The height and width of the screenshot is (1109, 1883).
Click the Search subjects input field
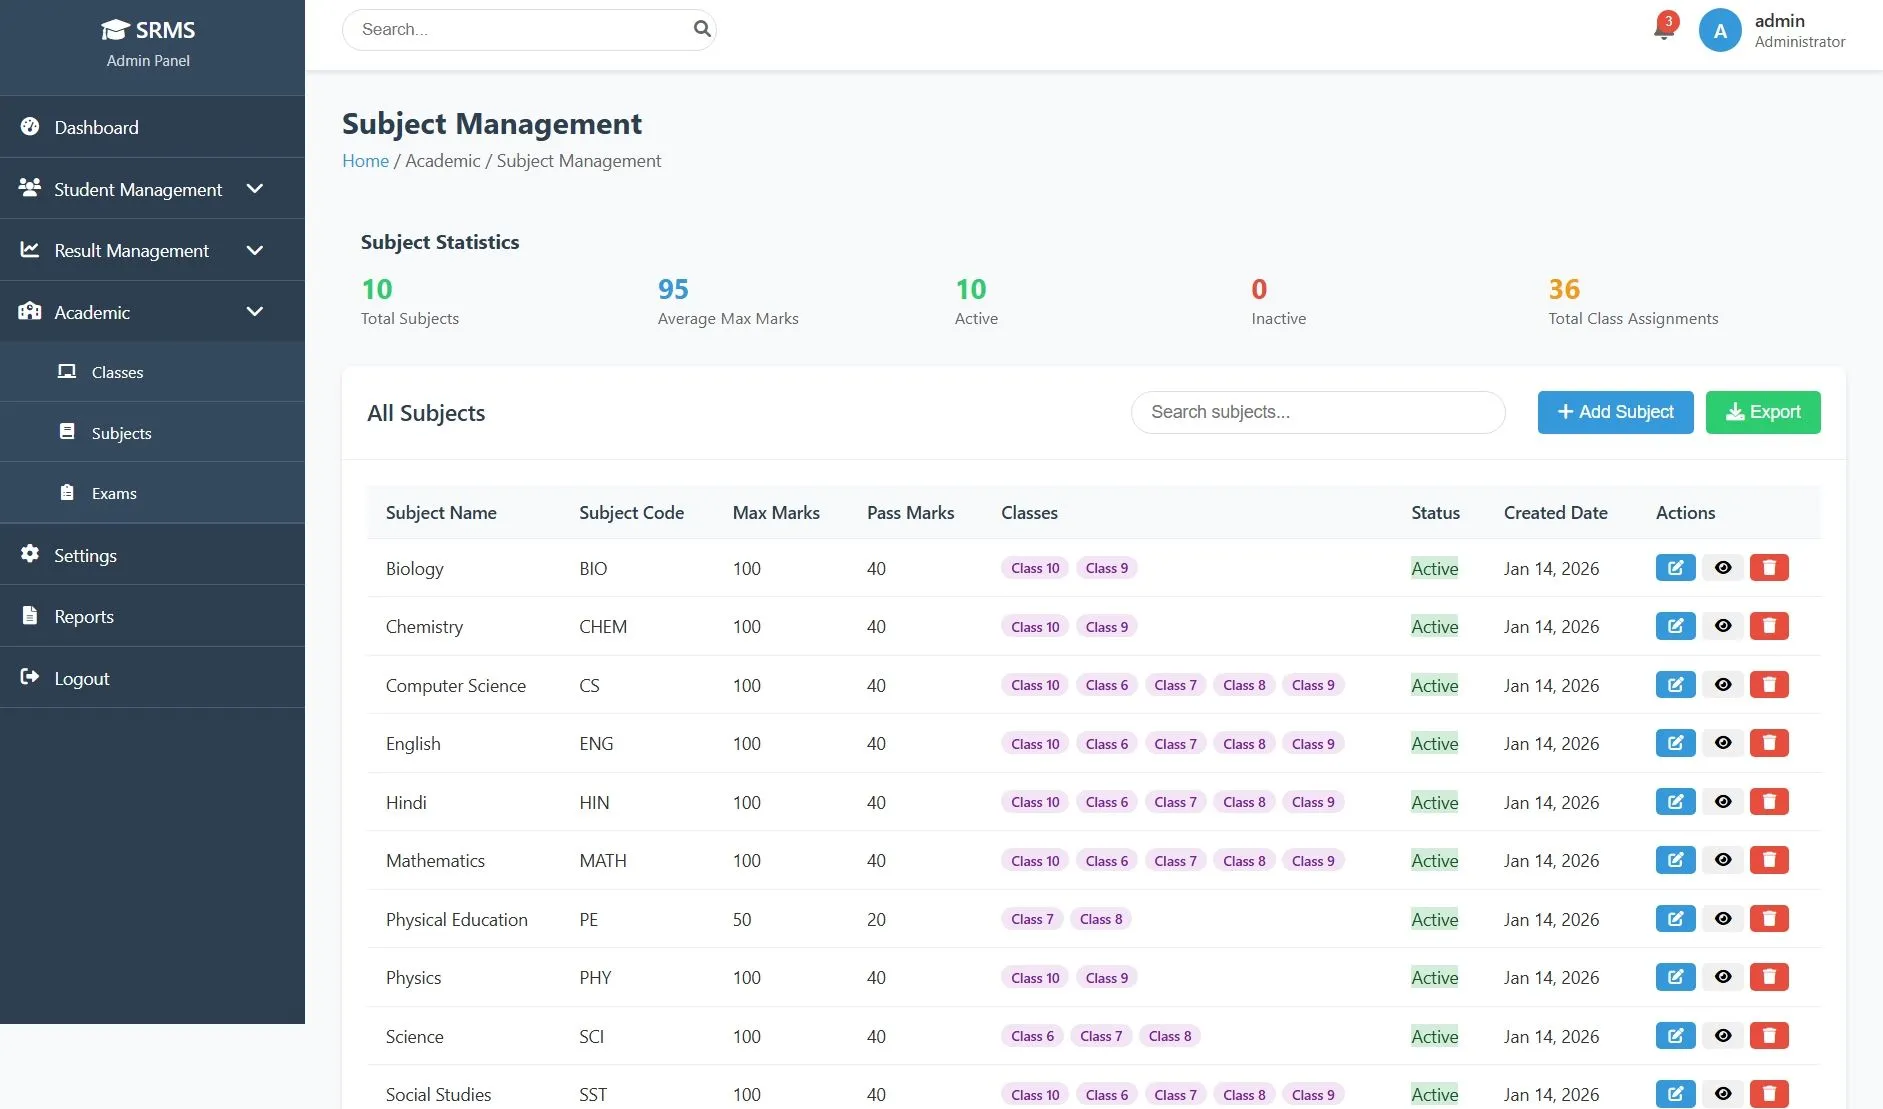1318,412
